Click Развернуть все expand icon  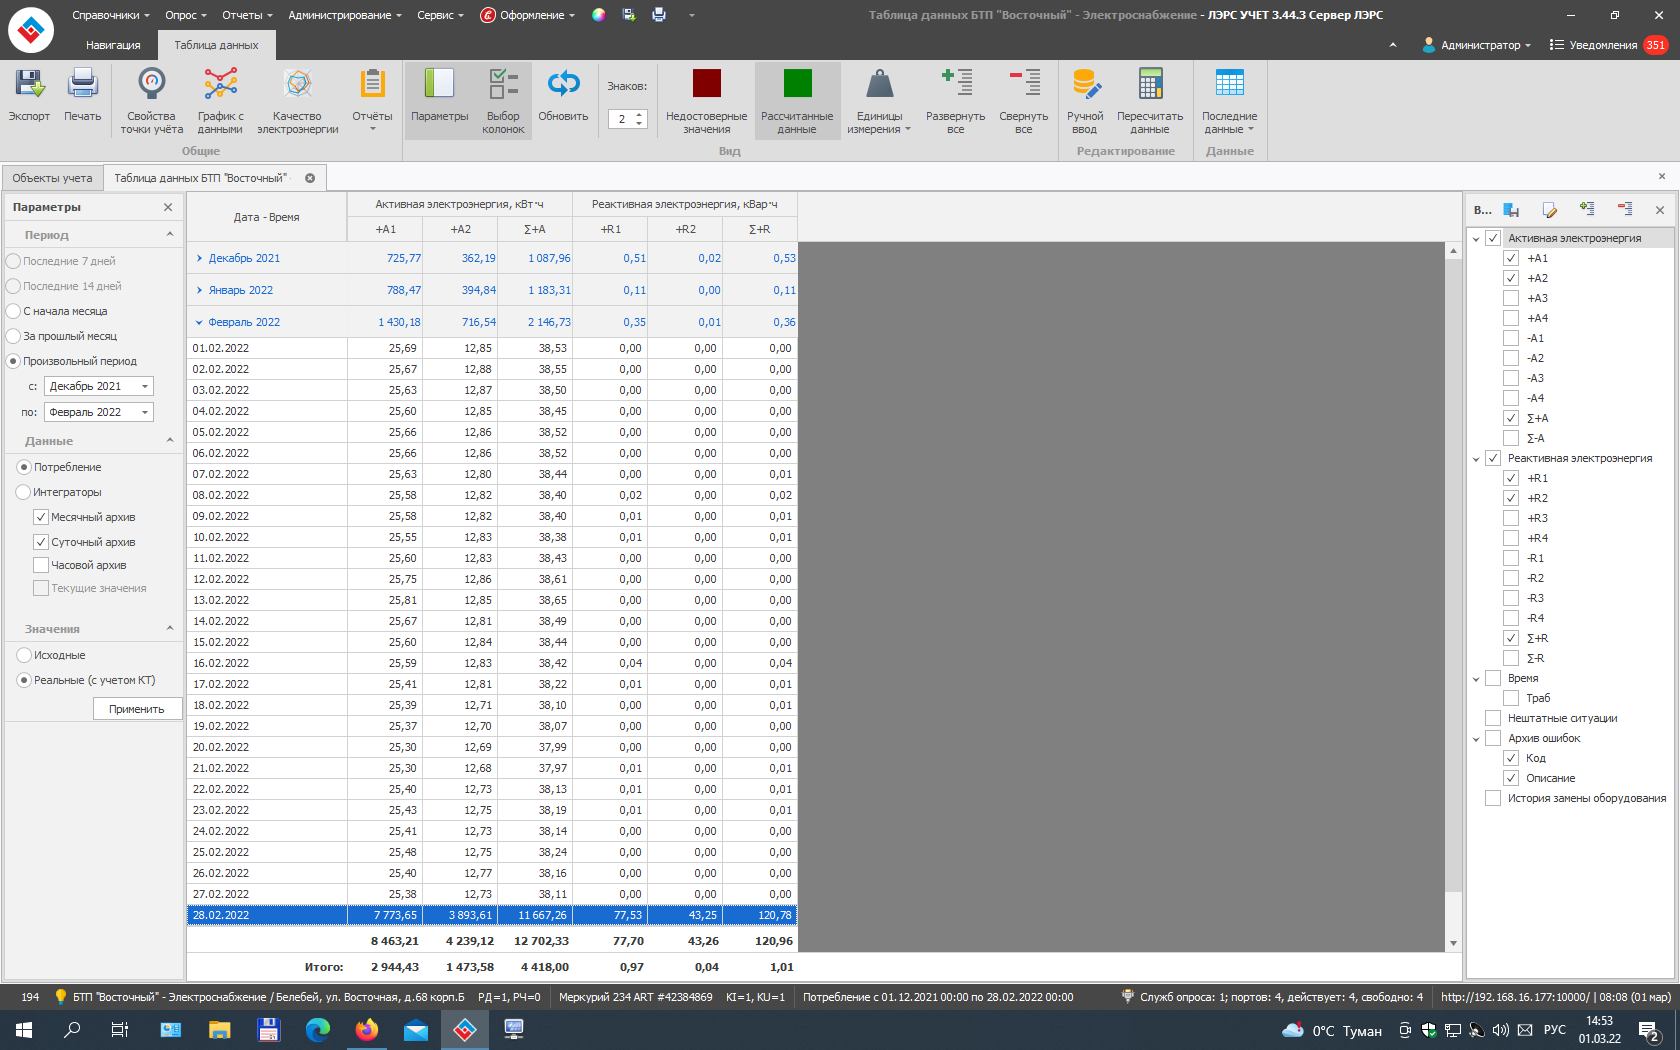tap(956, 82)
